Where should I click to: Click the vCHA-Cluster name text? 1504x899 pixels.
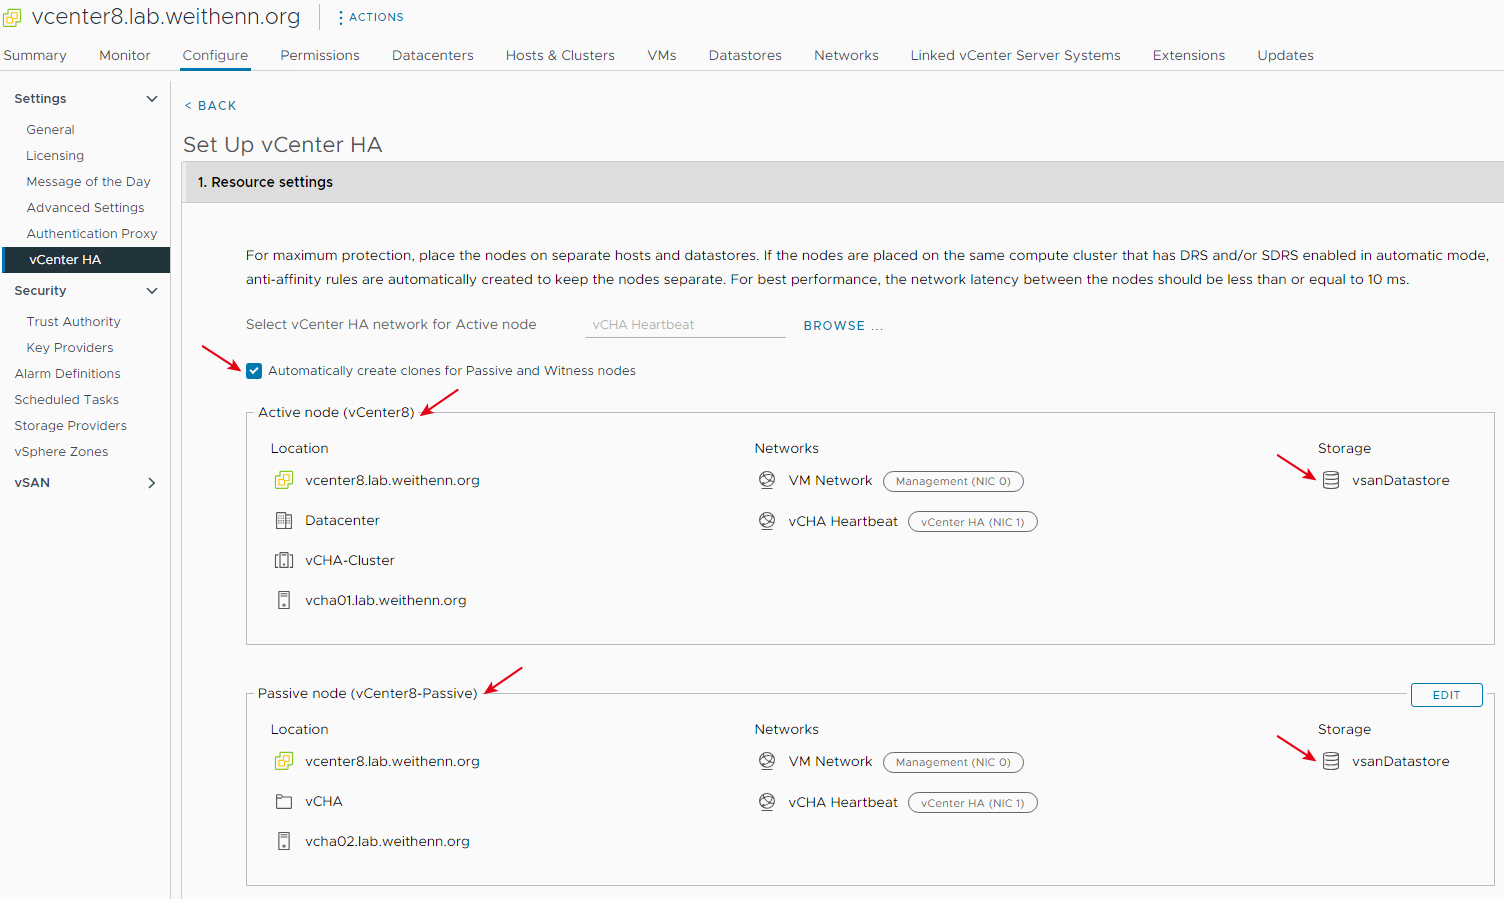click(x=350, y=560)
